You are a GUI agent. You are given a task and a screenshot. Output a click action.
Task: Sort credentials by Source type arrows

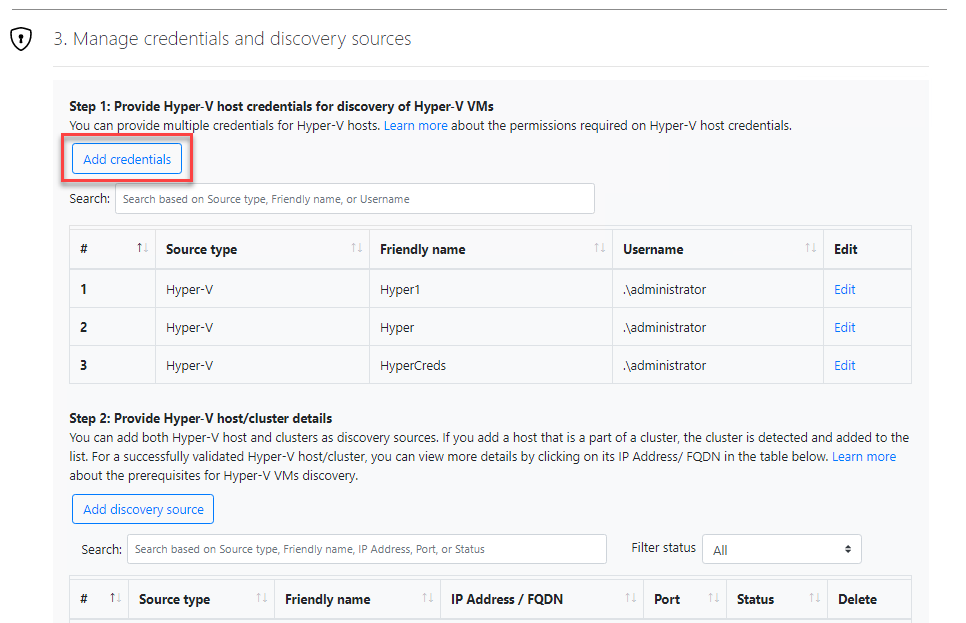click(357, 248)
